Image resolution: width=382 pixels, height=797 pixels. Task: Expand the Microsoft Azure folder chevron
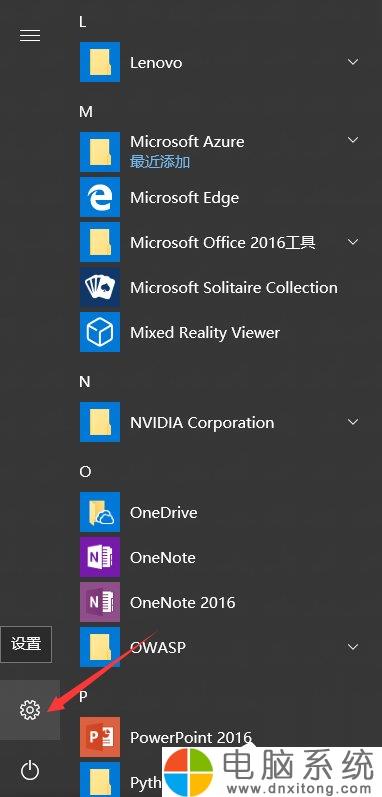(x=353, y=140)
